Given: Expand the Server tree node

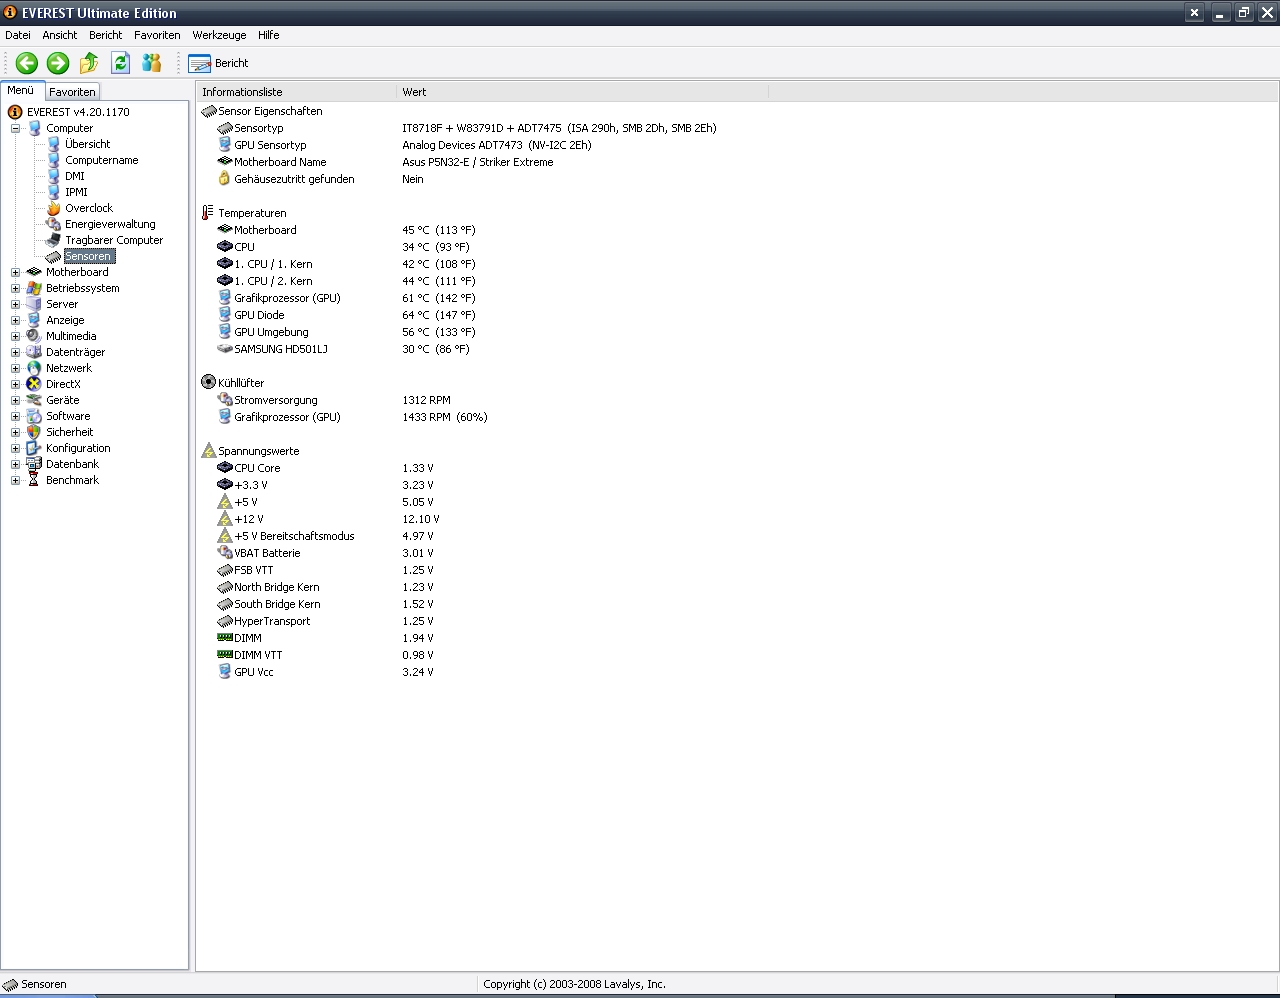Looking at the screenshot, I should pyautogui.click(x=16, y=304).
